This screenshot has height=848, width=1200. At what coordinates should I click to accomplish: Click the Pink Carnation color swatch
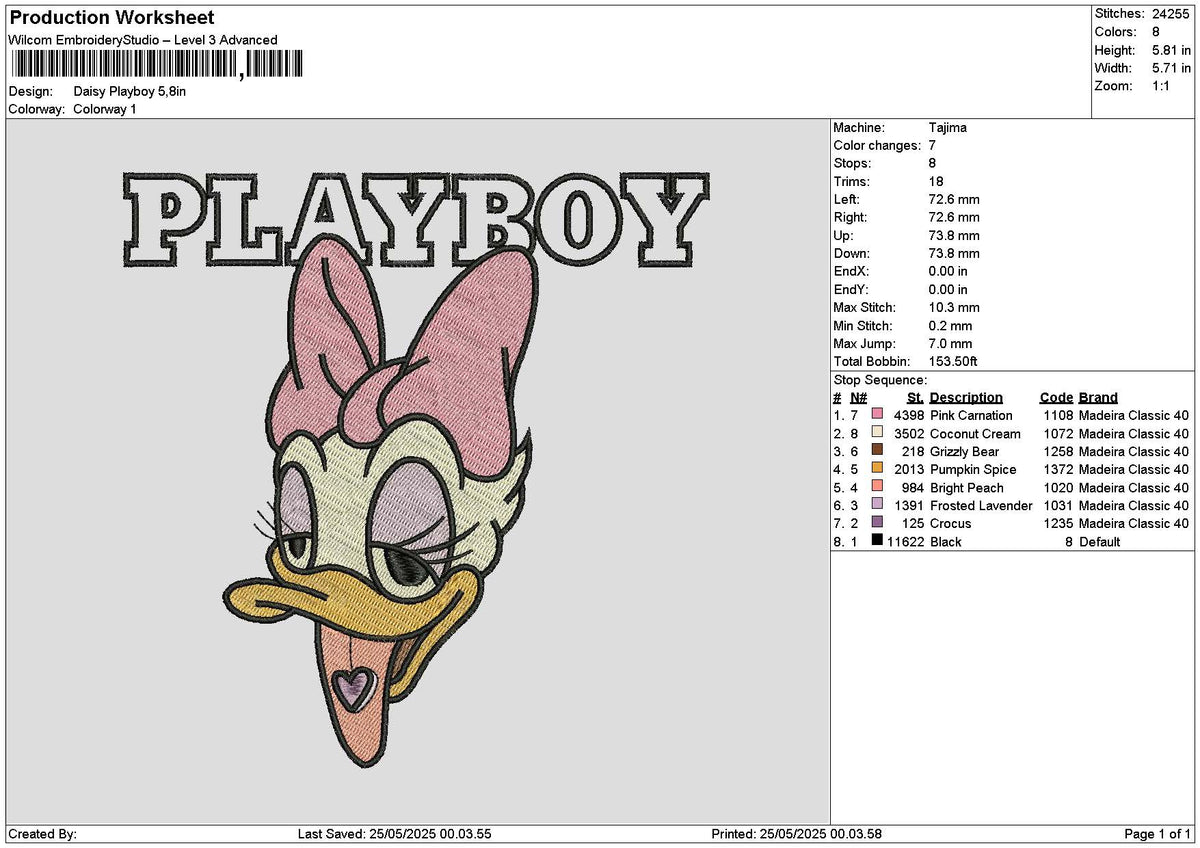pyautogui.click(x=877, y=415)
